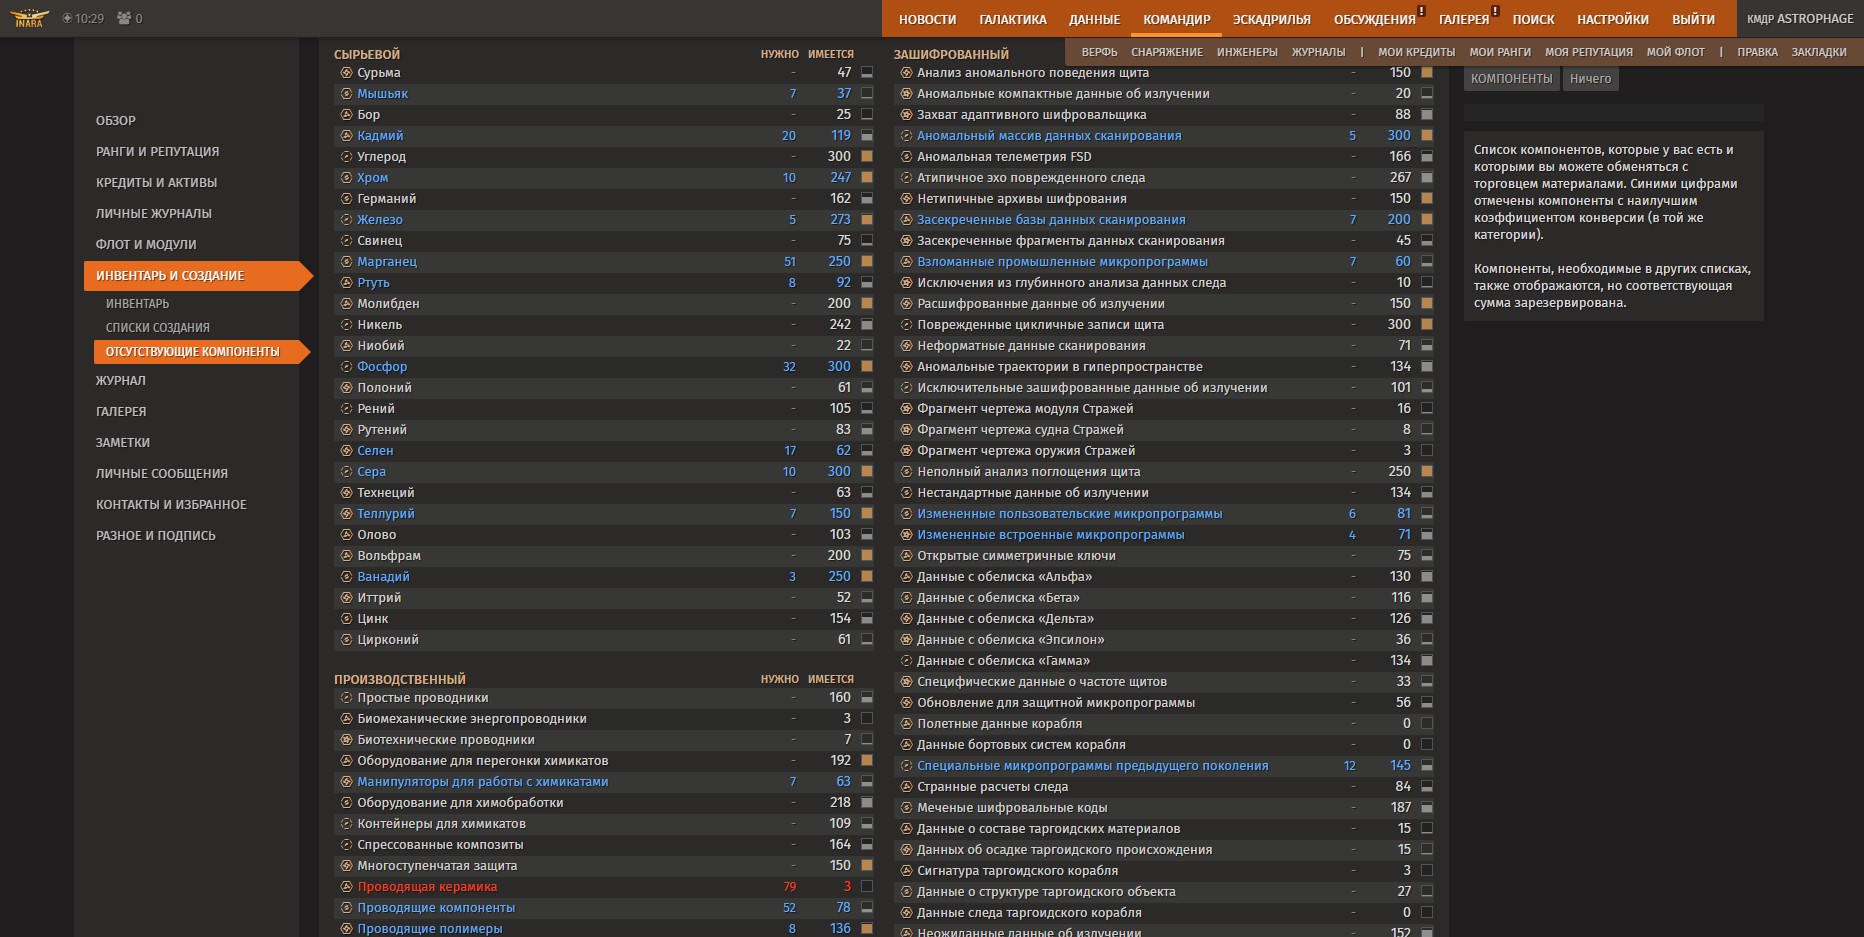Open ЗАКЛАДКИ submenu item
1864x937 pixels.
(1819, 52)
